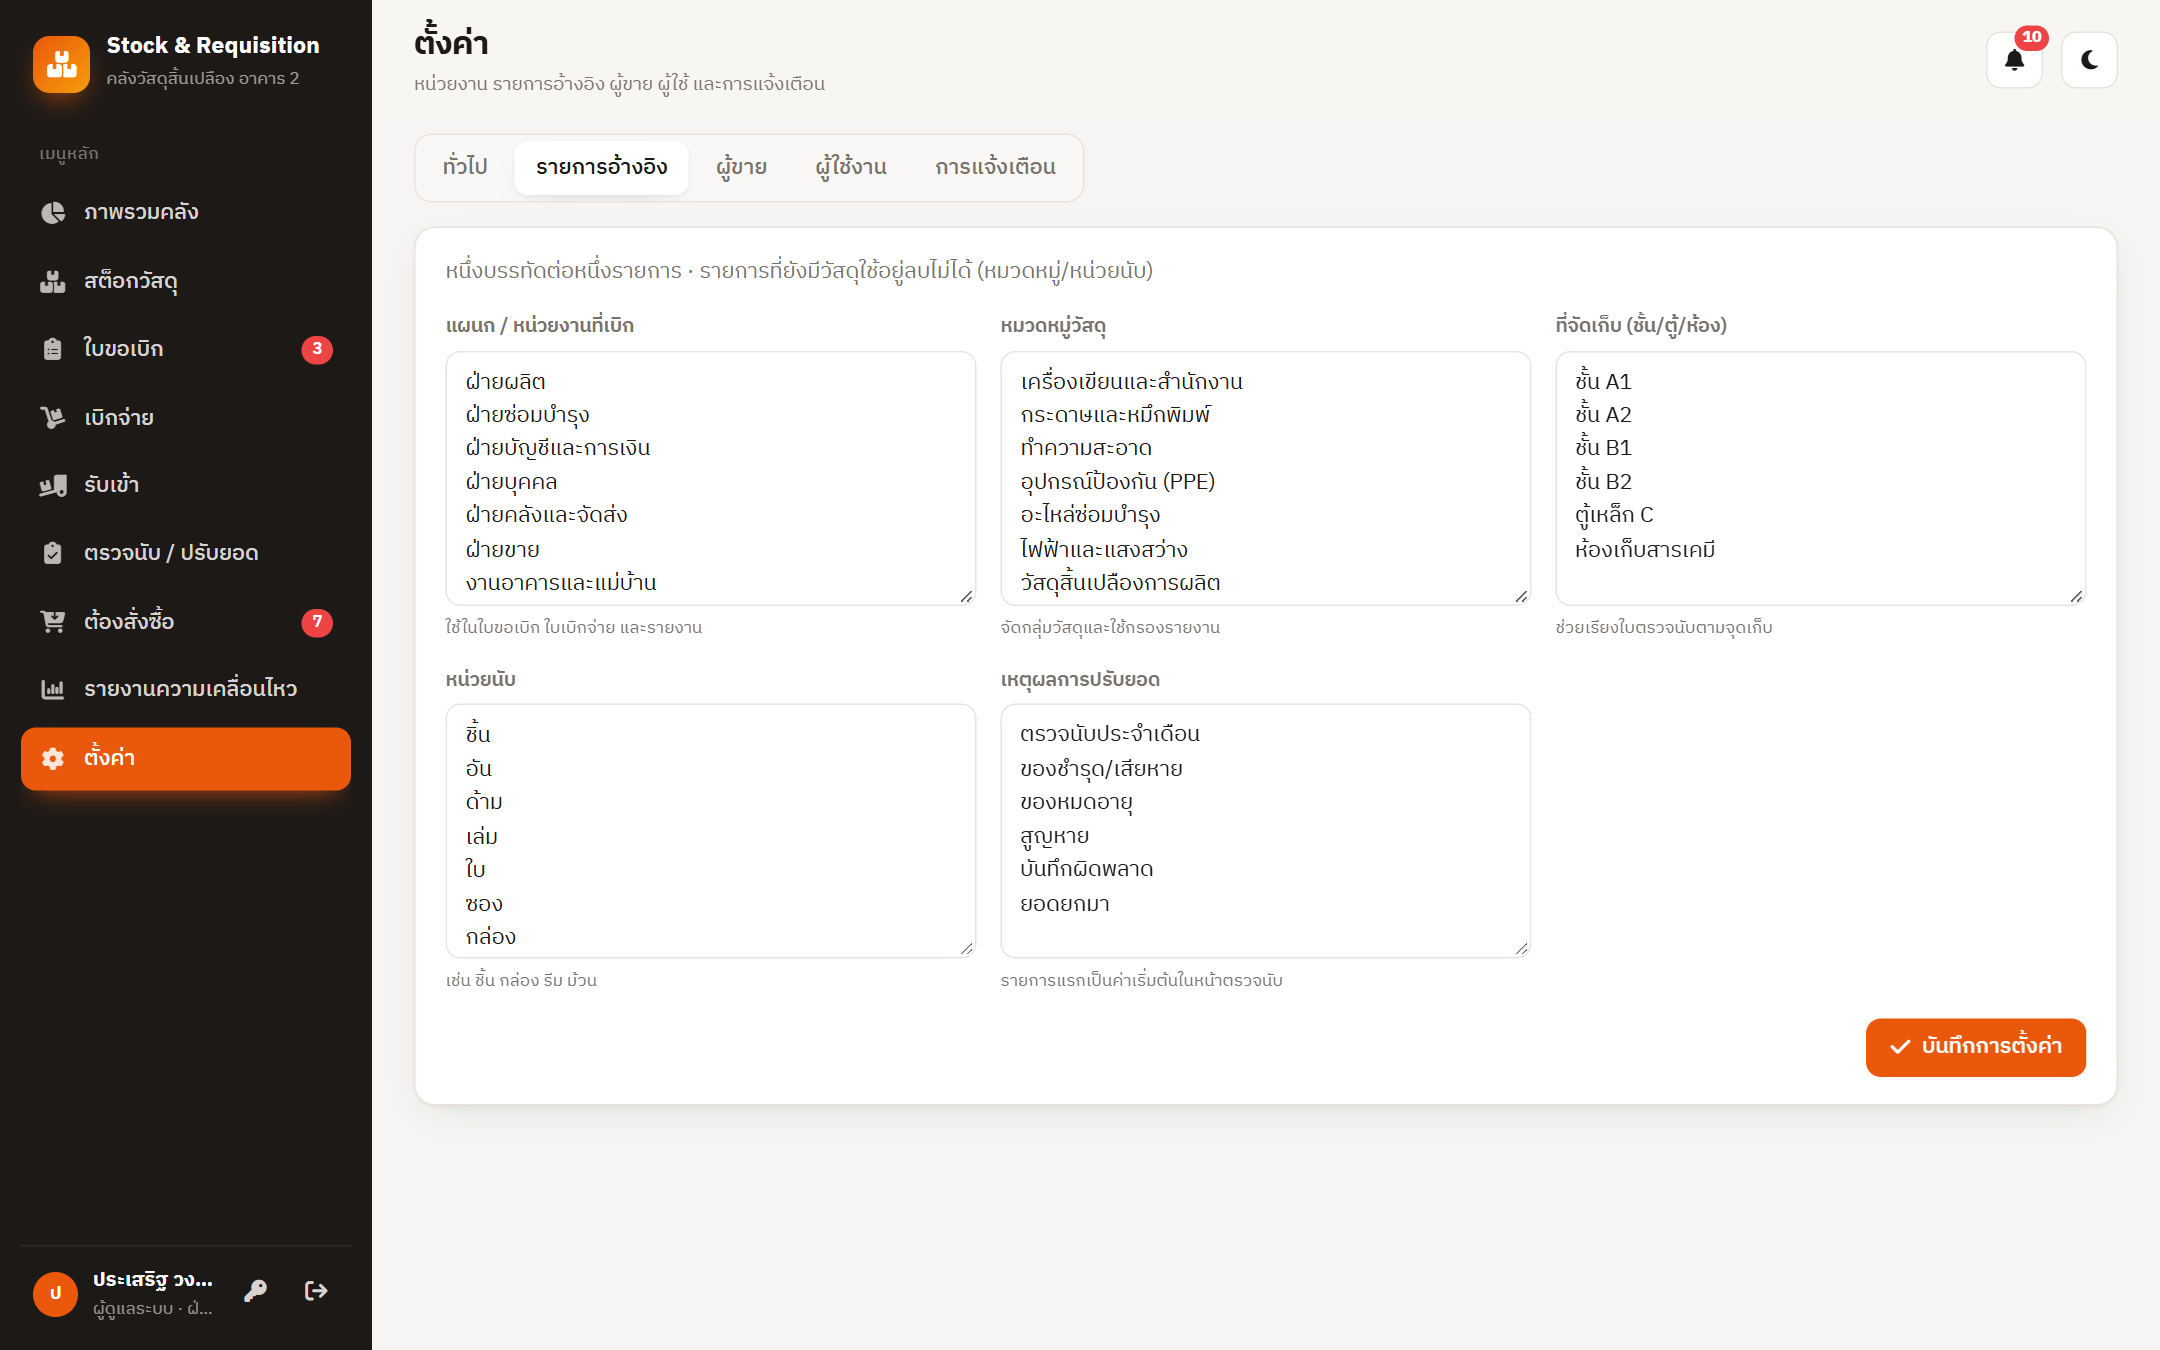Screen dimensions: 2160x1350
Task: Click badge 7 on ต้องสั่งซื้อ
Action: click(317, 622)
